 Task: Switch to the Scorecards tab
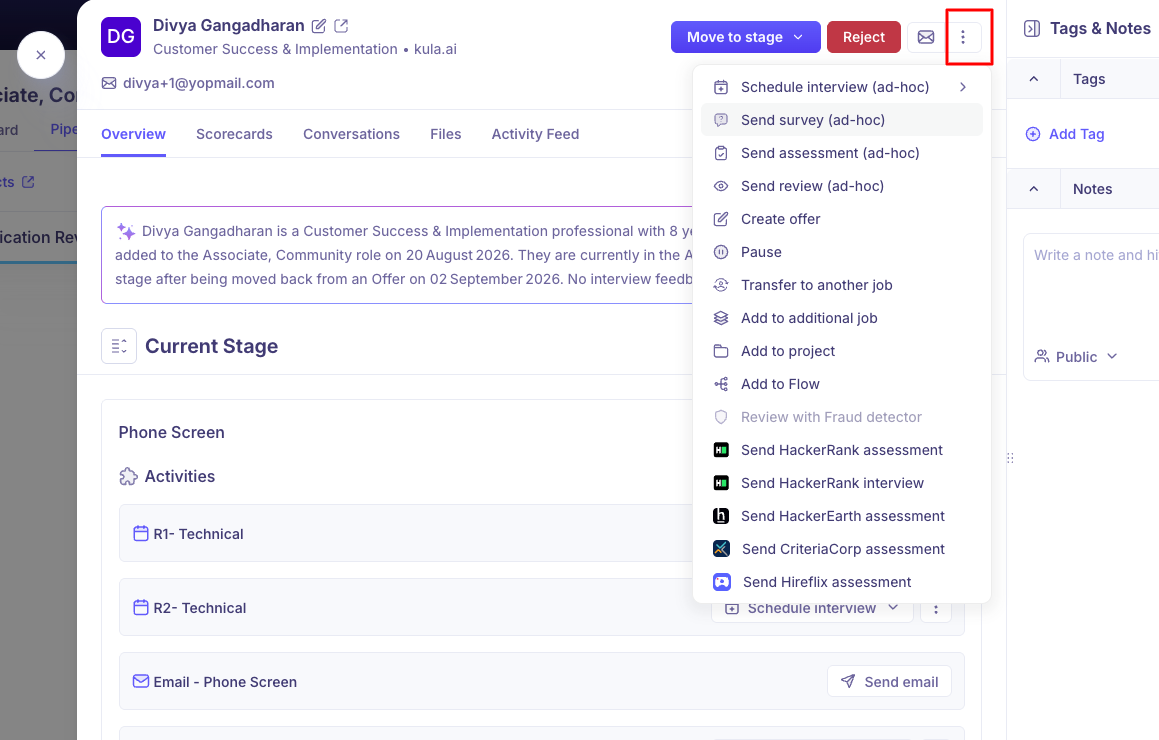[x=234, y=135]
